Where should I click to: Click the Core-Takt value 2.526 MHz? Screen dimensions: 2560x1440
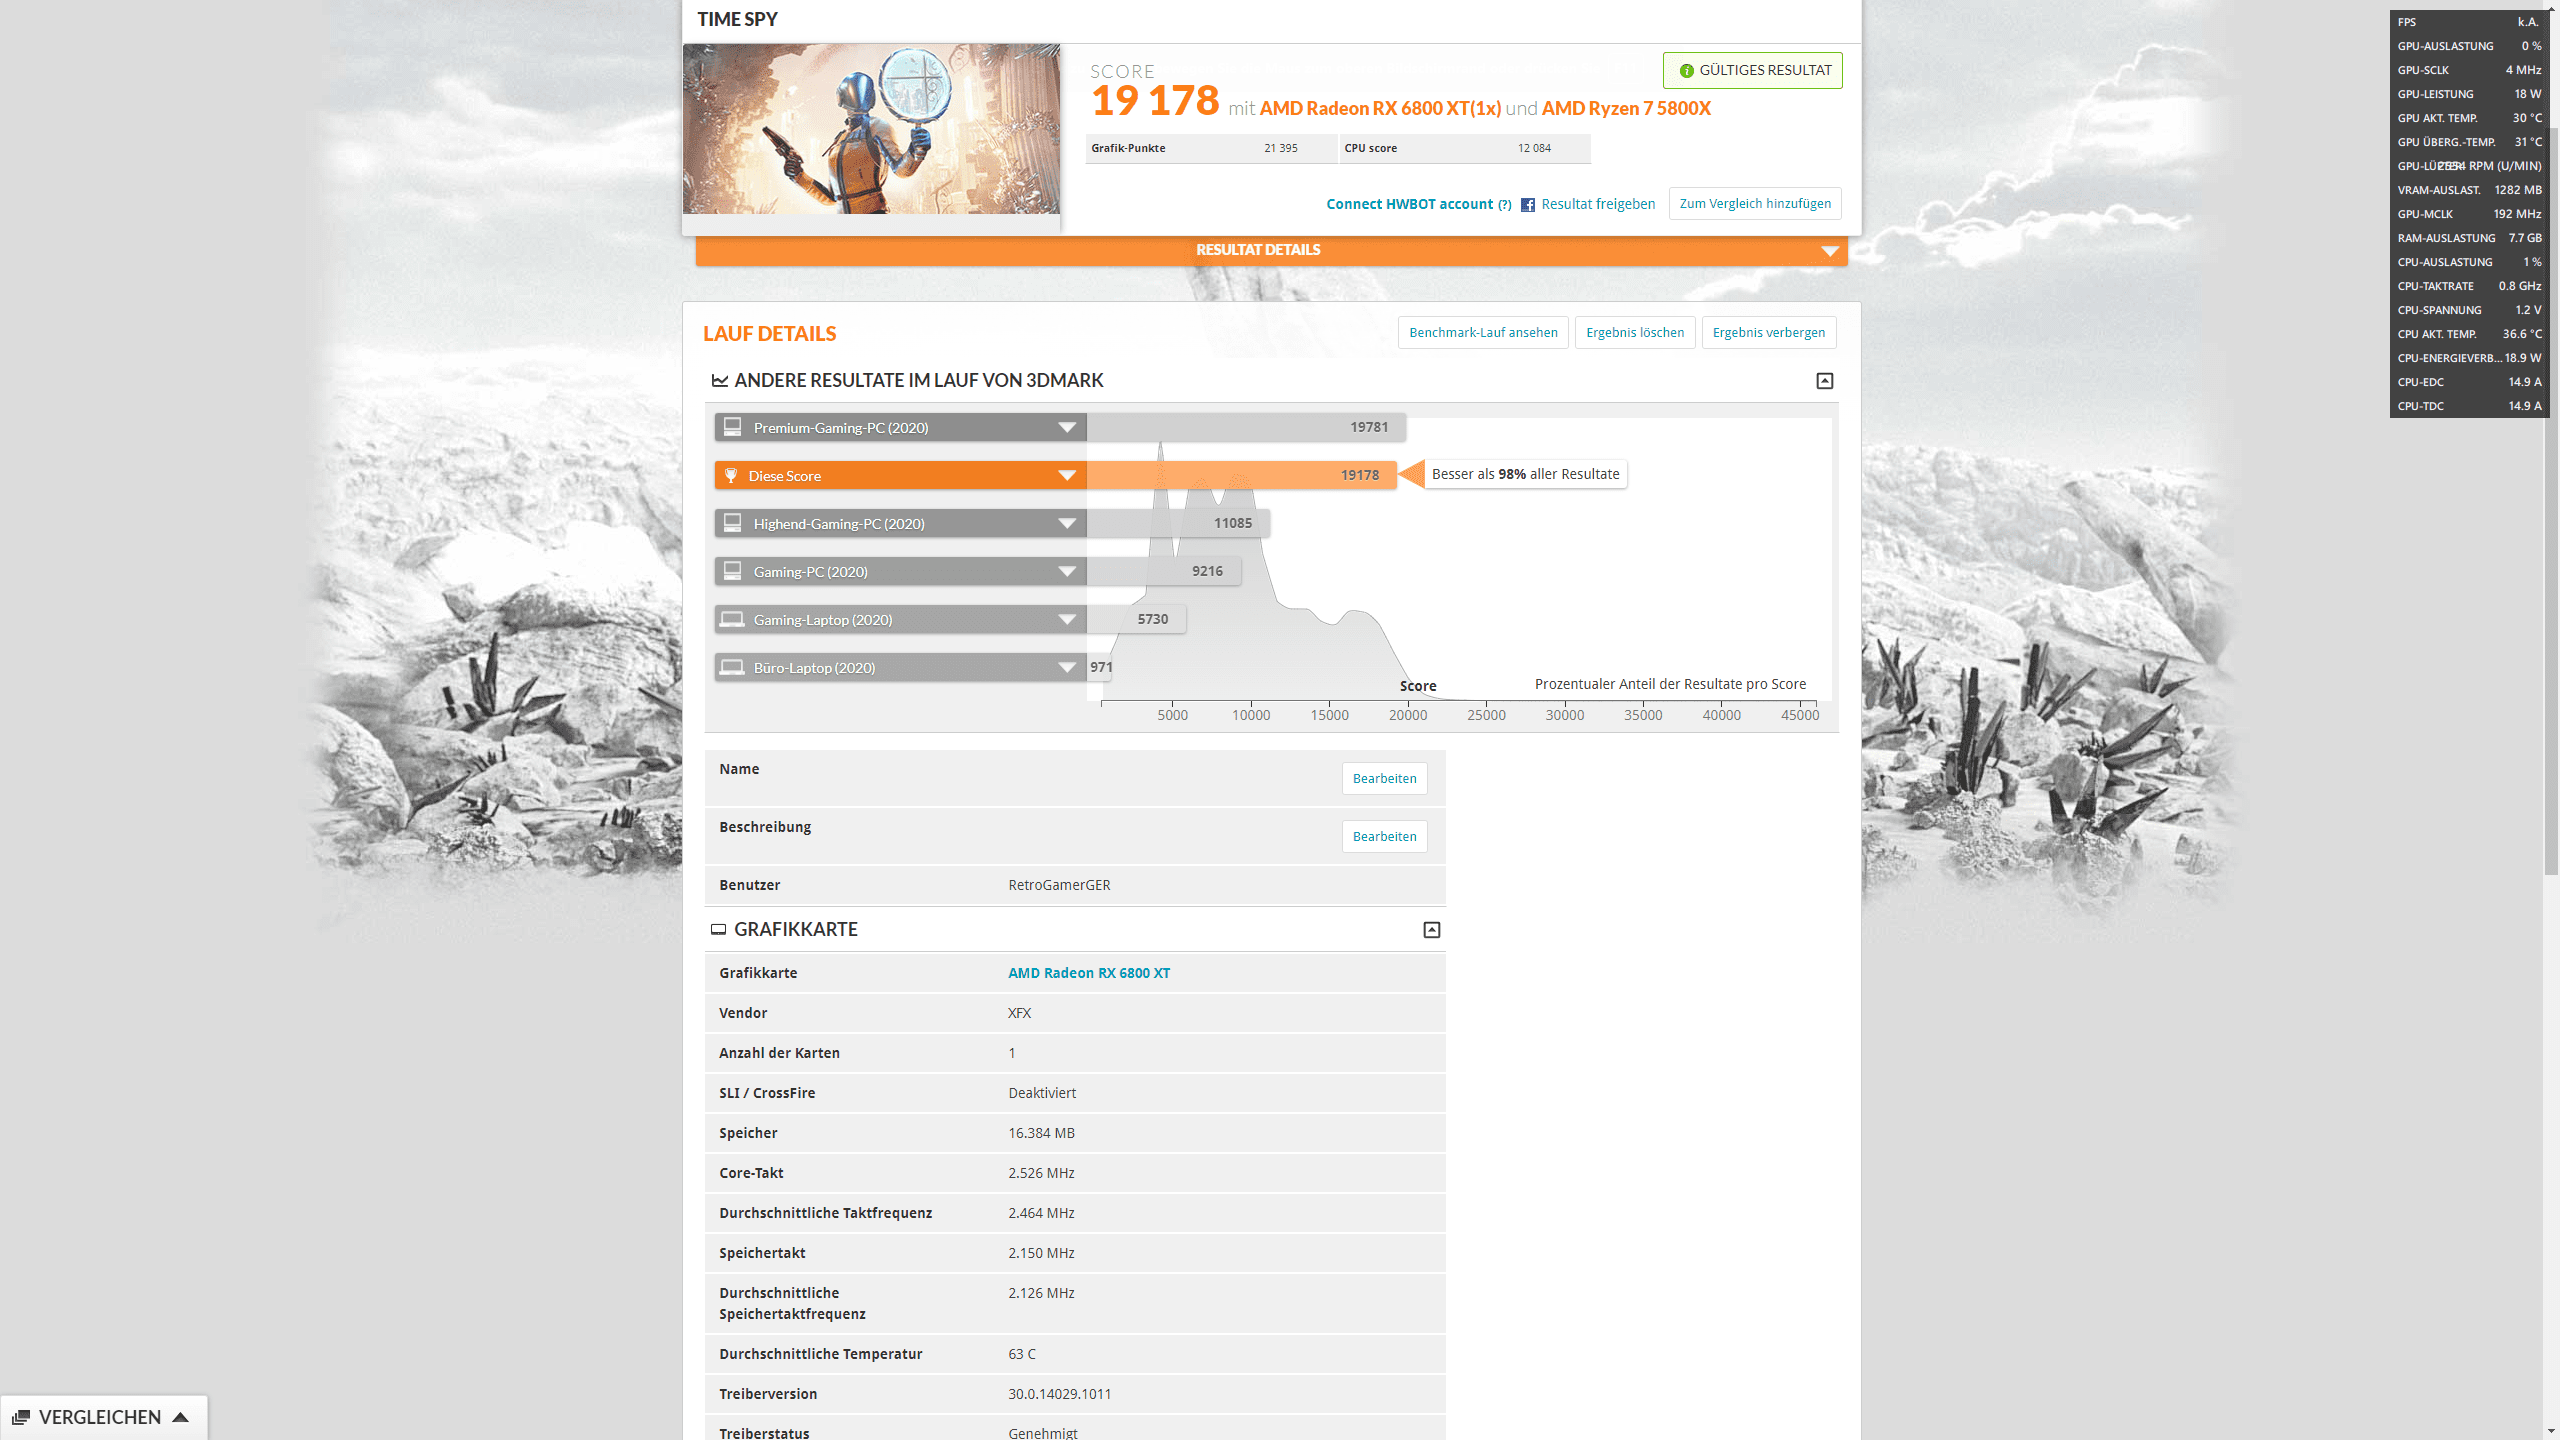tap(1041, 1173)
